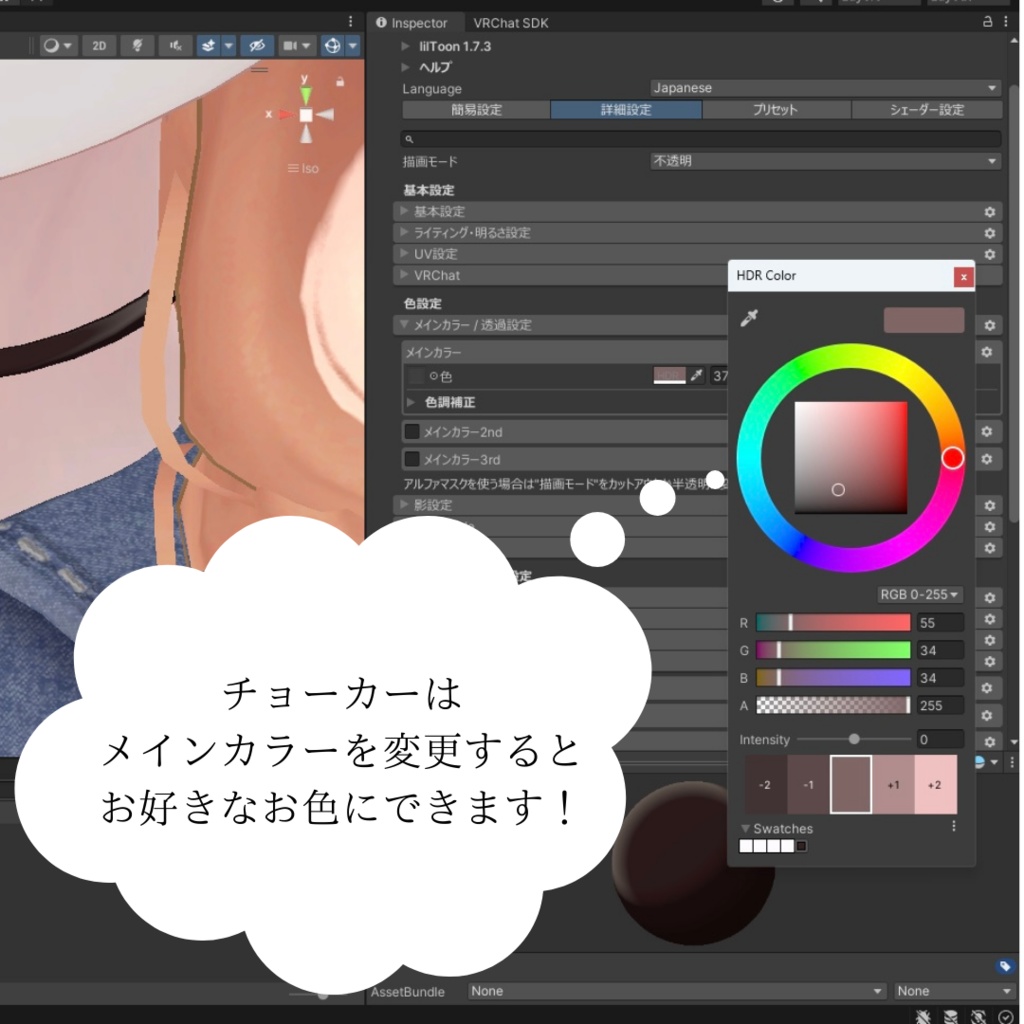Select the -2 exposure swatch in HDR Color
The image size is (1024, 1024).
coord(766,784)
